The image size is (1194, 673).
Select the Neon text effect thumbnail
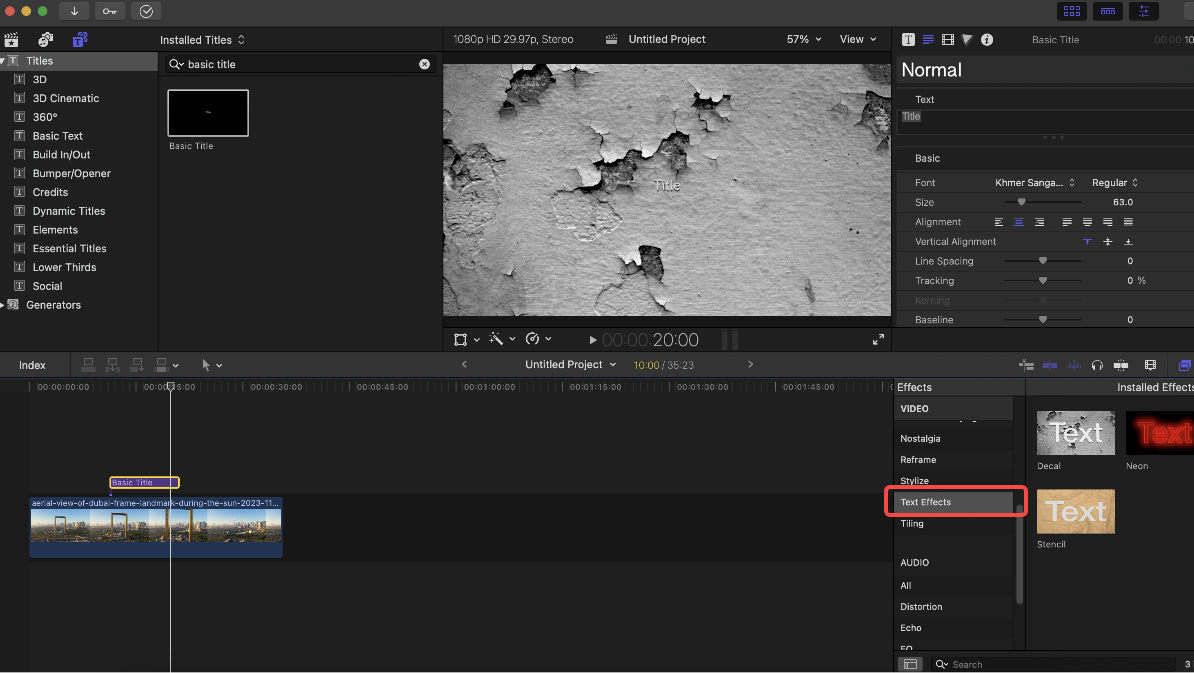click(1160, 433)
